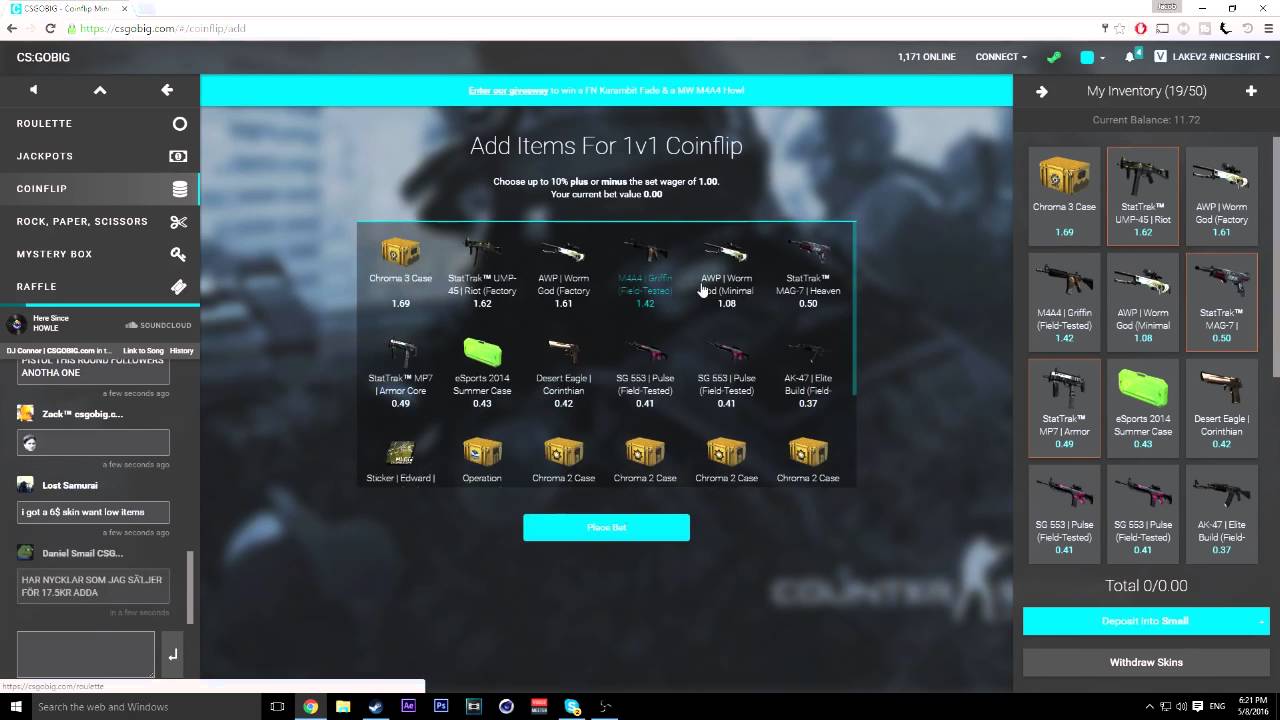The image size is (1280, 720).
Task: Open Steam from the Windows taskbar
Action: pos(375,706)
